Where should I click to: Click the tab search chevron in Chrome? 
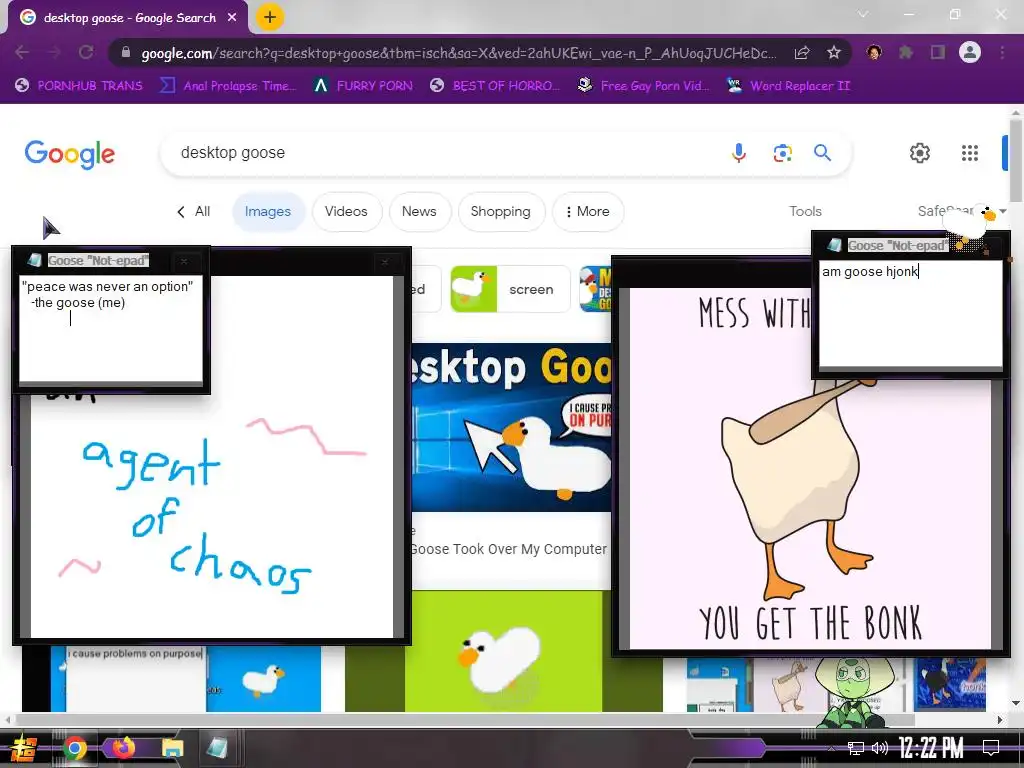[x=863, y=14]
